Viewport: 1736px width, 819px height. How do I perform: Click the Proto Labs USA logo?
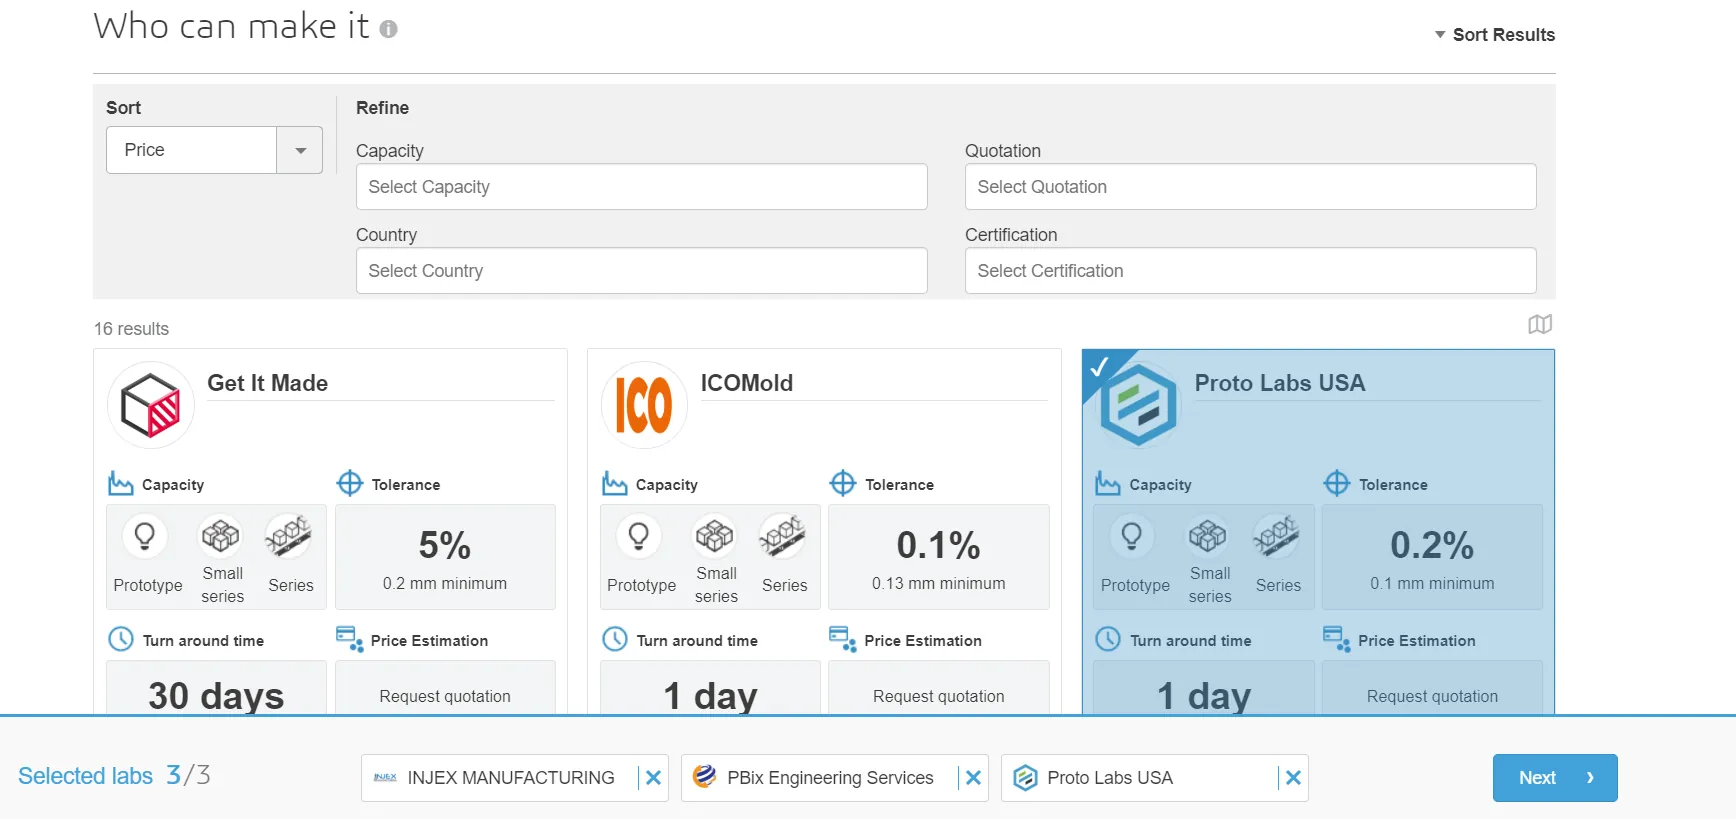(x=1138, y=405)
